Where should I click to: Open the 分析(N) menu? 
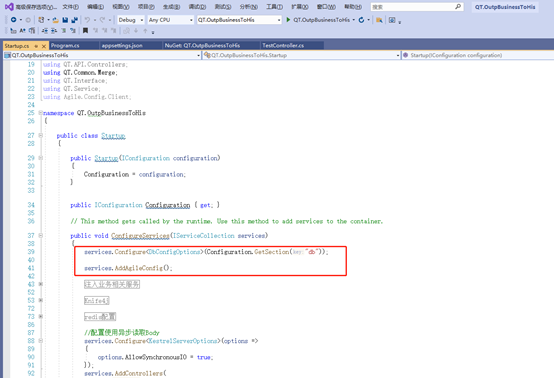point(248,7)
